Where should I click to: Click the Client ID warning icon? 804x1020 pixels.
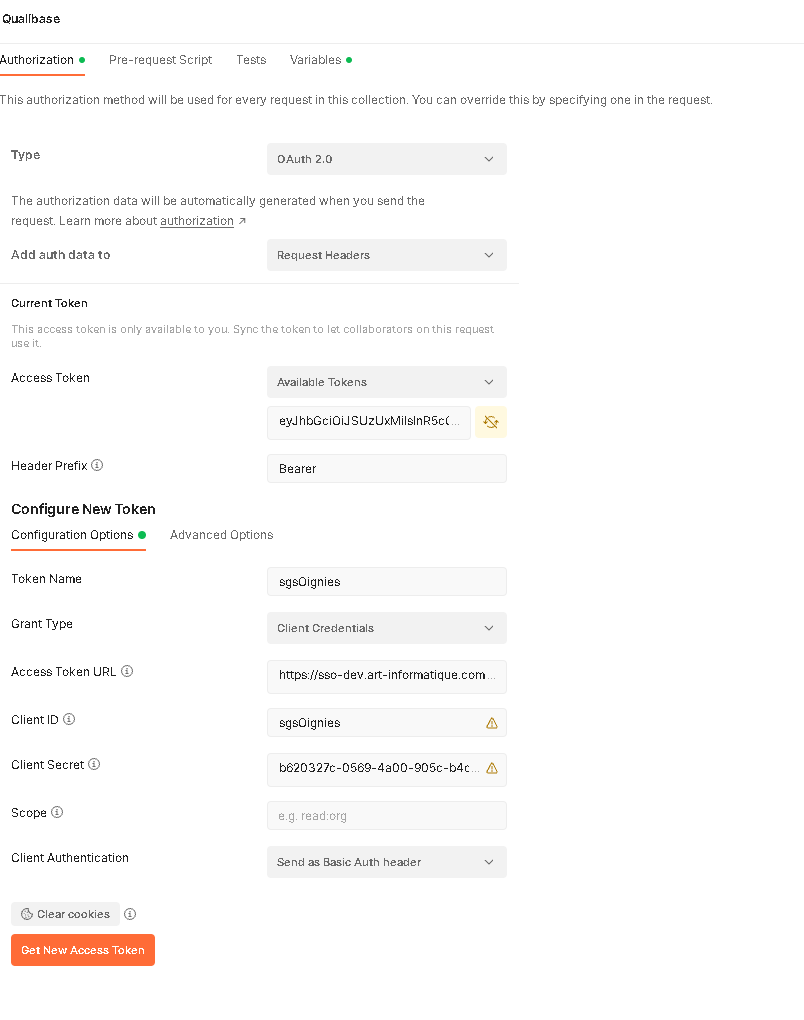(491, 723)
